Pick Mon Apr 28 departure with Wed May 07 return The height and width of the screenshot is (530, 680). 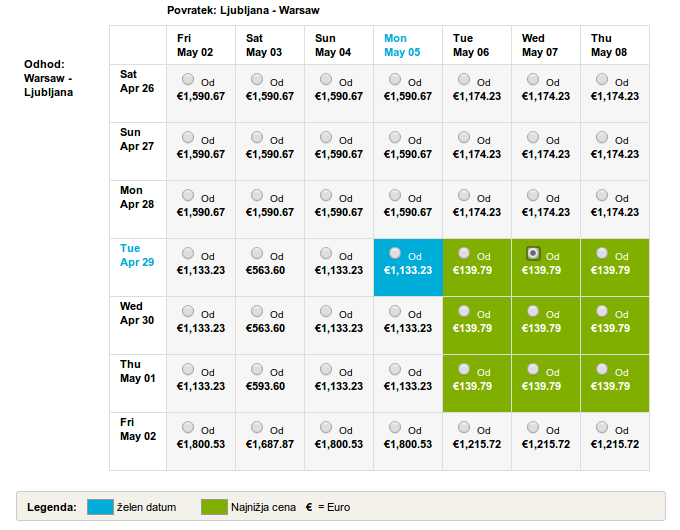(x=533, y=195)
